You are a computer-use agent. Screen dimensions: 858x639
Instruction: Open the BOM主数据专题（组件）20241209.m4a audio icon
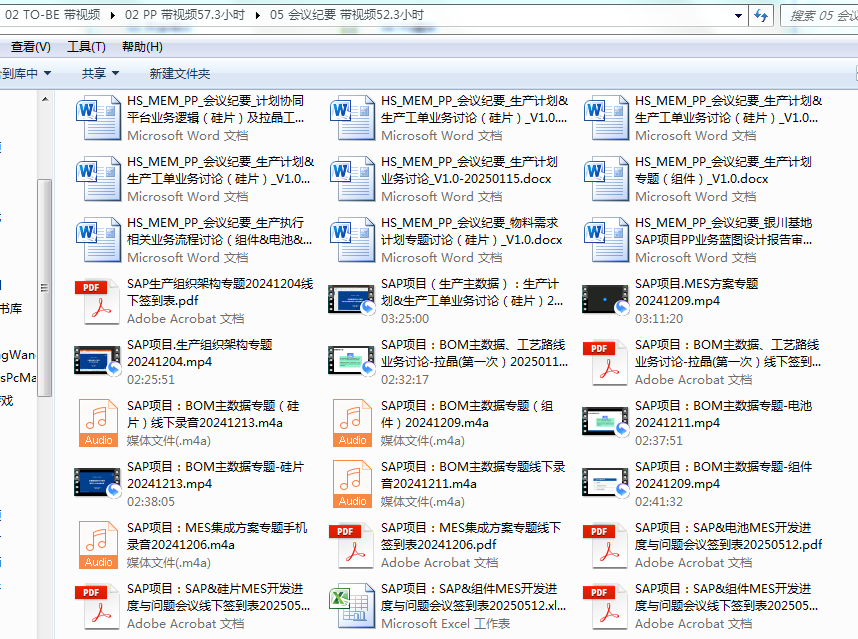click(x=351, y=423)
